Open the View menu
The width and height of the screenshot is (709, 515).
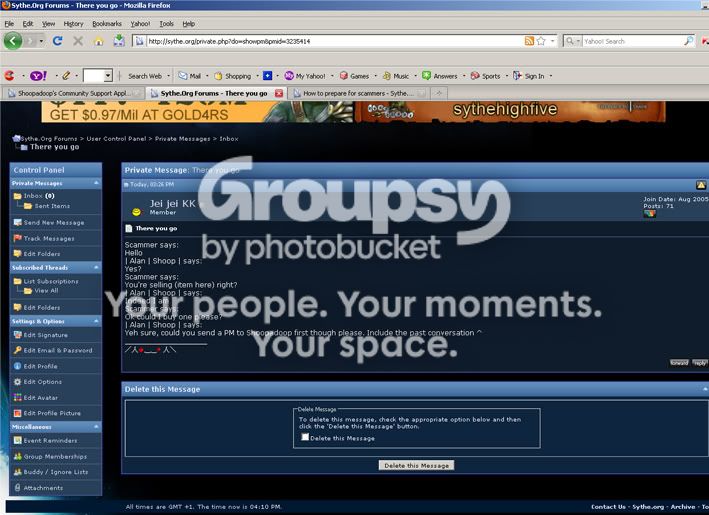[48, 24]
